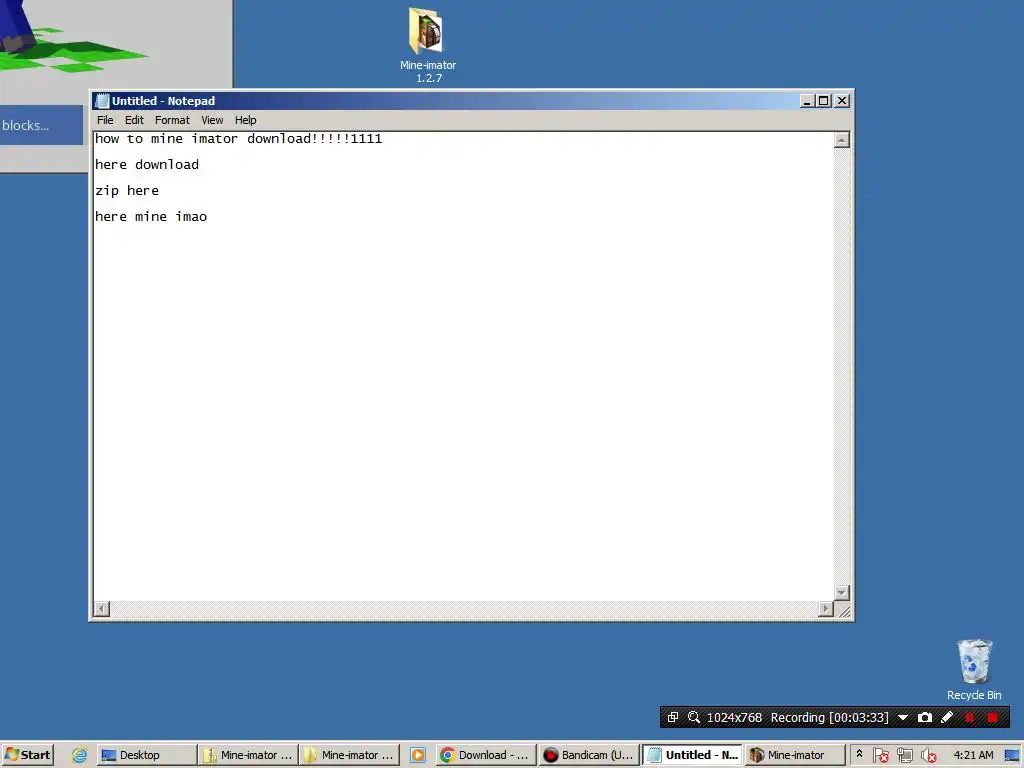Click the first line about mine imator download

pos(238,138)
